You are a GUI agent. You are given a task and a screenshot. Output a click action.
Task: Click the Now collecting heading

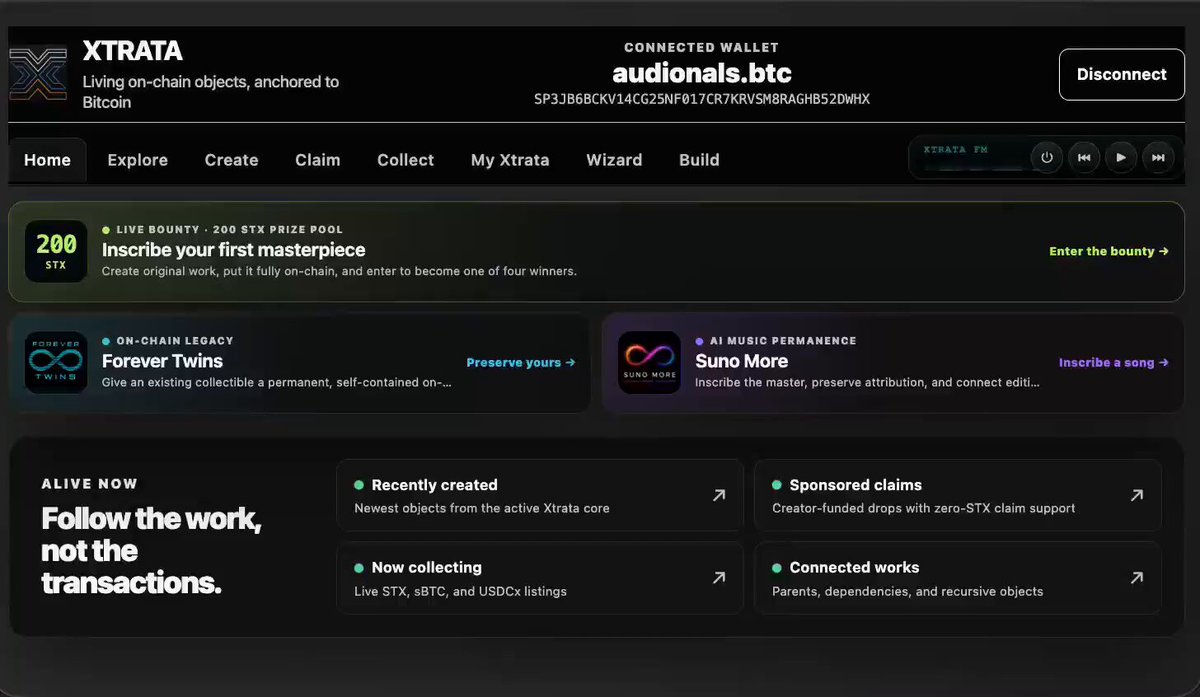click(x=426, y=567)
